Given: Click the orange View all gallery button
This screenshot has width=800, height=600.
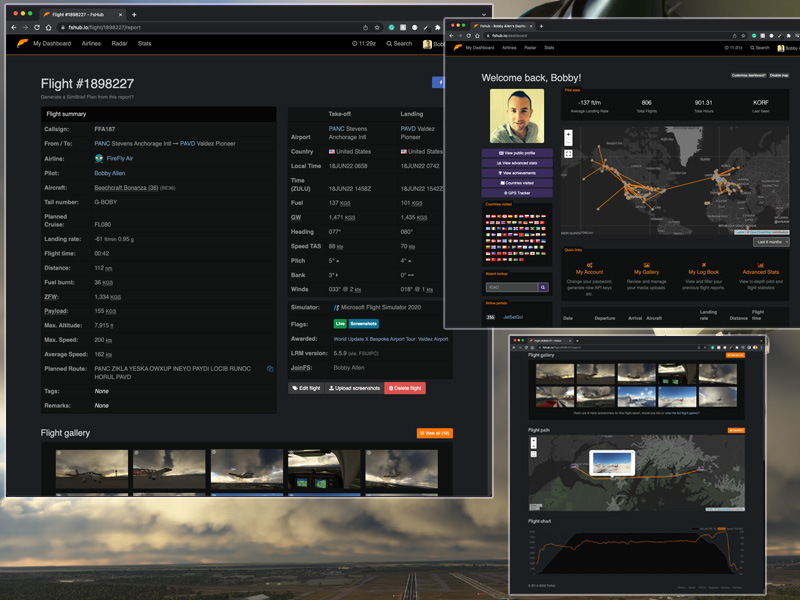Looking at the screenshot, I should [x=435, y=433].
